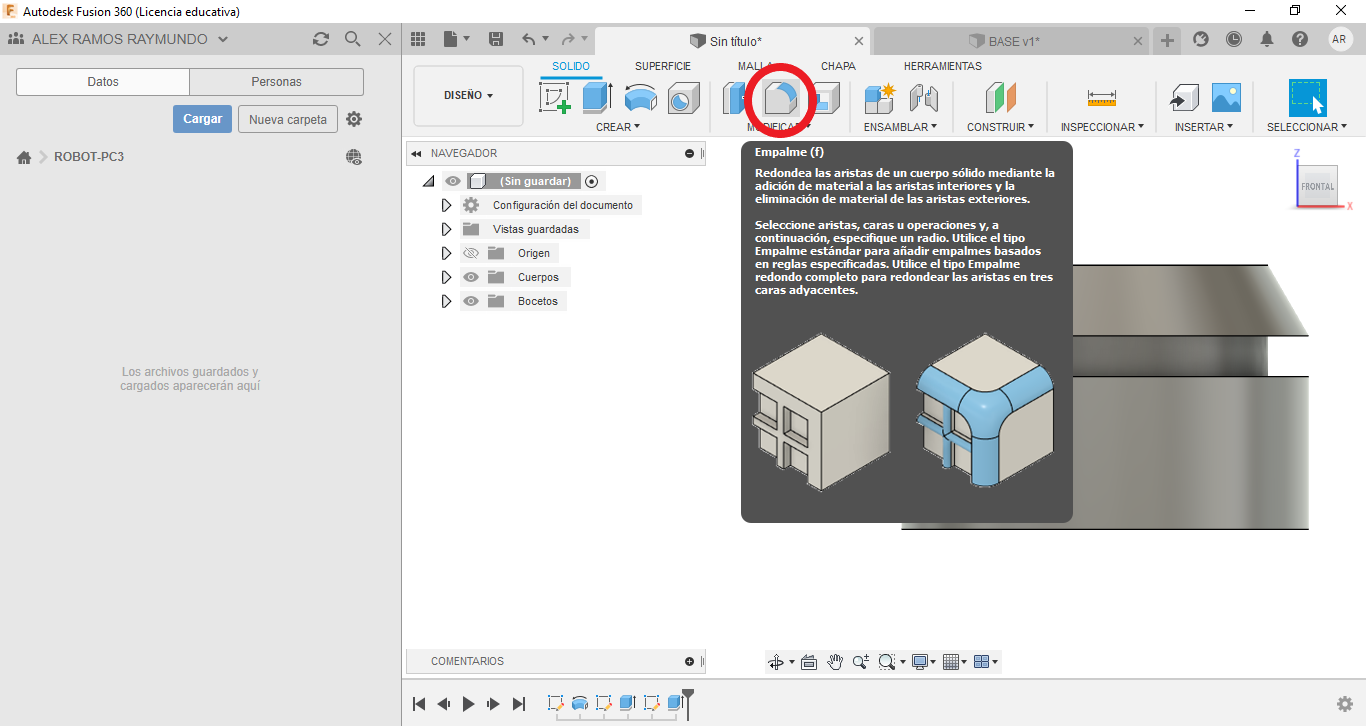Create a new component from ENSAMBLAR

coord(880,98)
